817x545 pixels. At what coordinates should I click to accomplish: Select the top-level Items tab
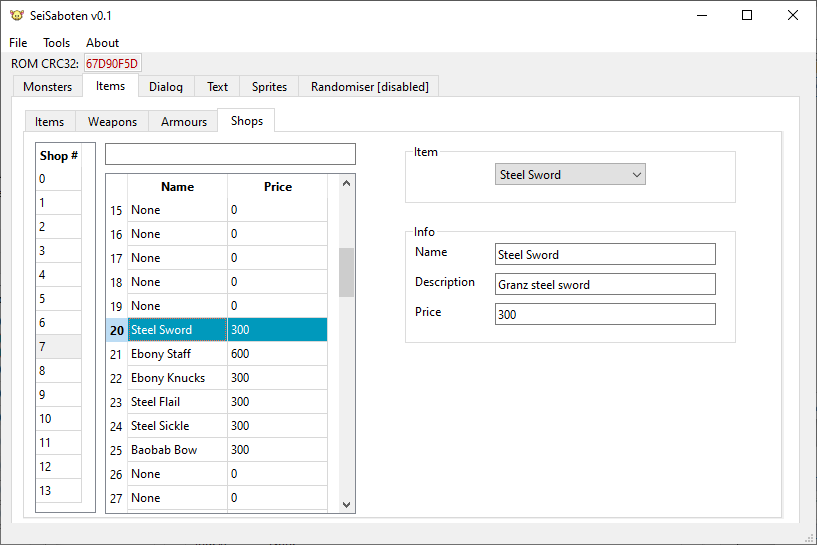pos(110,85)
